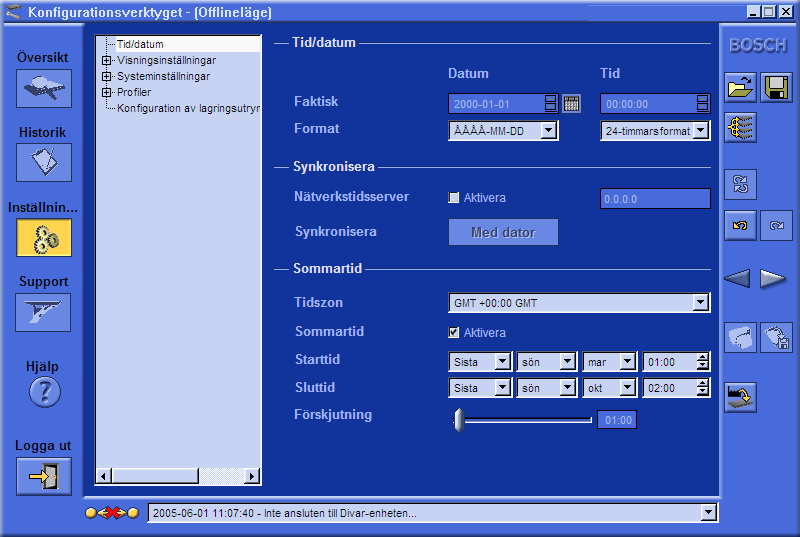Click the greyed drive icon above transfer icon
This screenshot has height=537, width=800.
click(740, 337)
